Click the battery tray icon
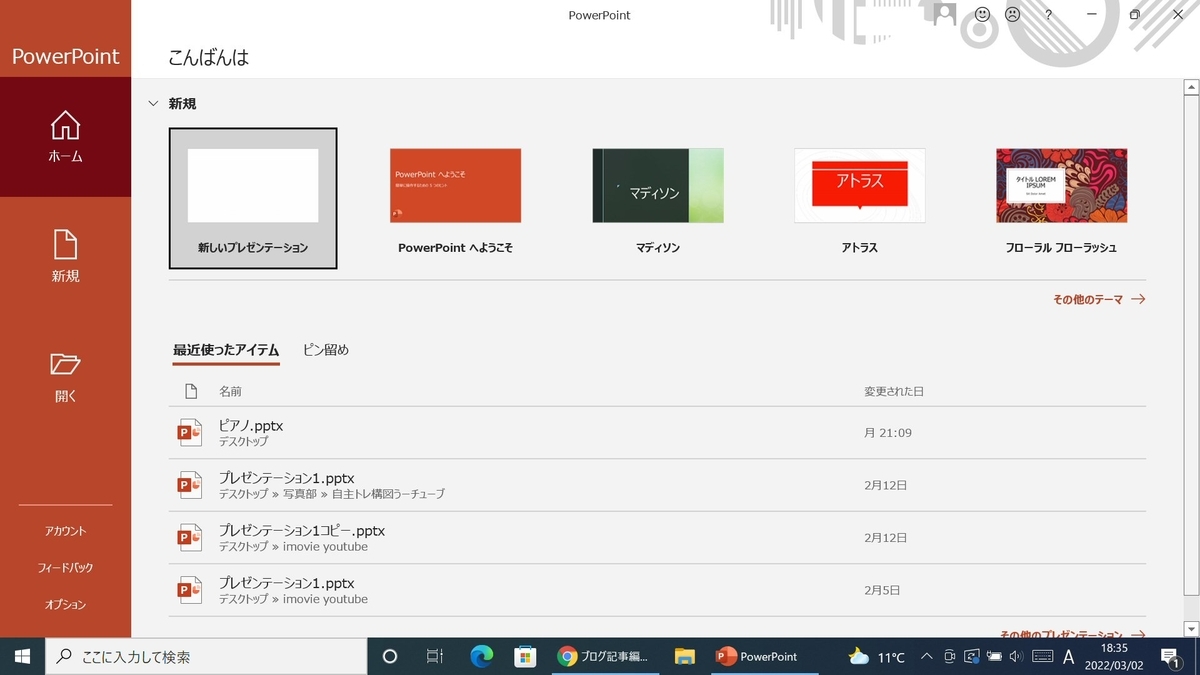 [994, 657]
